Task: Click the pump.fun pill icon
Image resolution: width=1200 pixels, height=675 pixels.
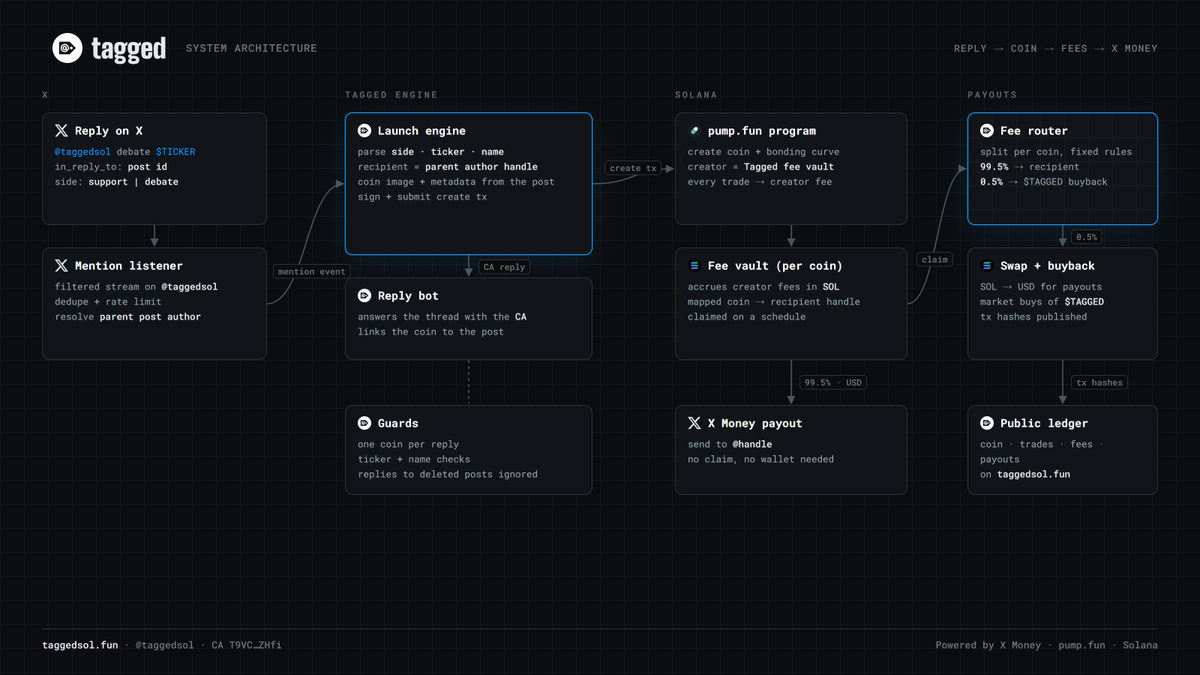Action: tap(694, 131)
